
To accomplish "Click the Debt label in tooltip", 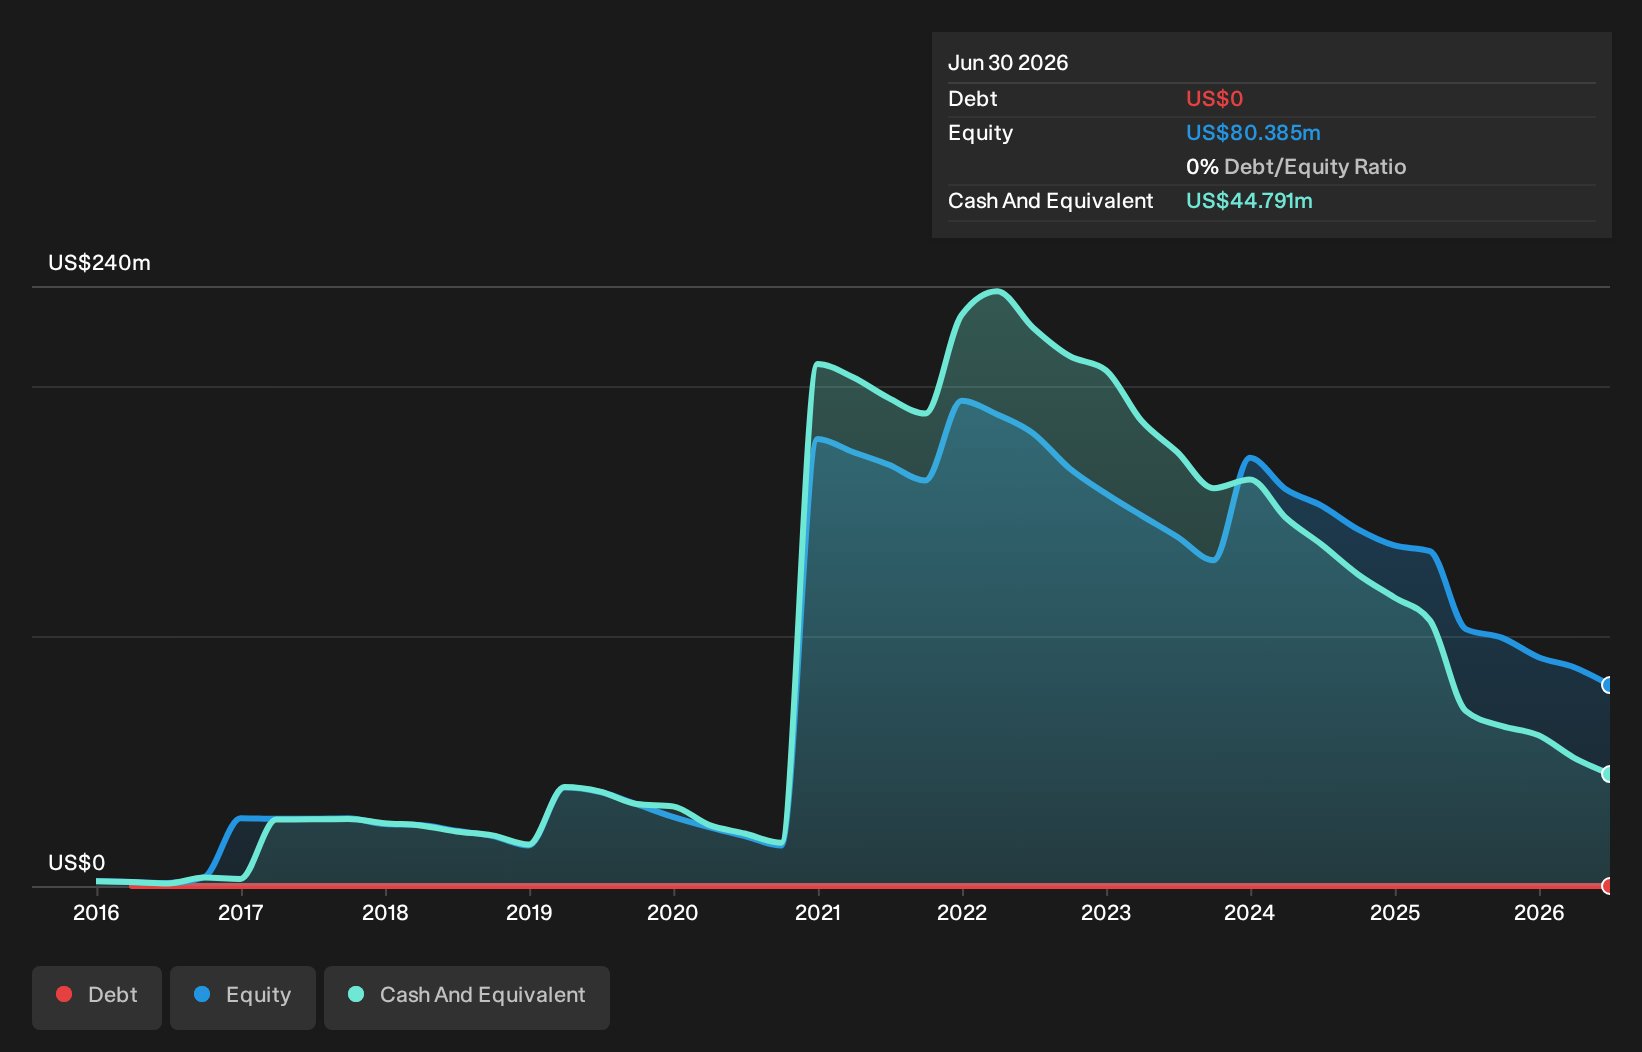I will tap(973, 99).
